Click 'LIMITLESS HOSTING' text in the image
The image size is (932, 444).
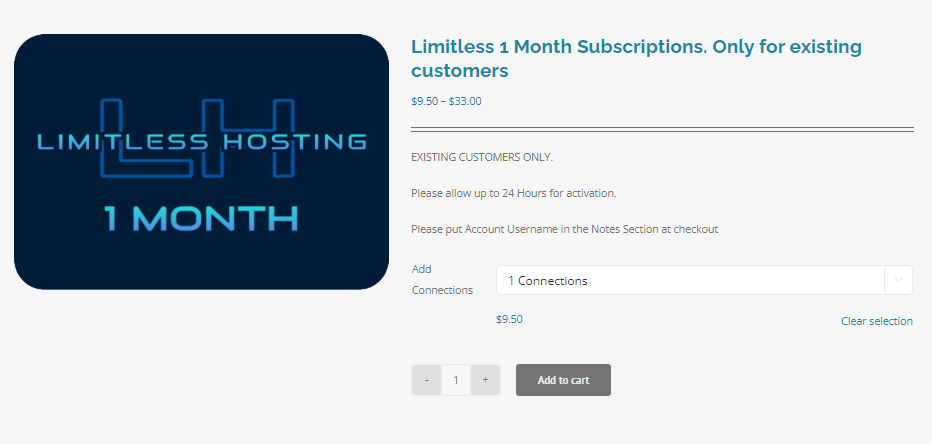click(x=201, y=141)
